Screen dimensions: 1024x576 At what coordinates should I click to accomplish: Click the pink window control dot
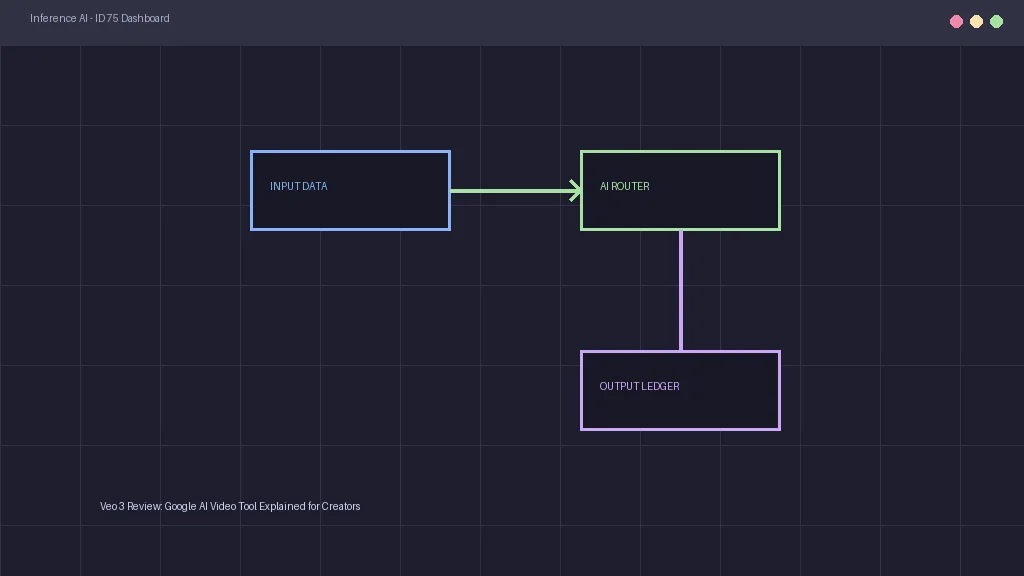click(956, 22)
